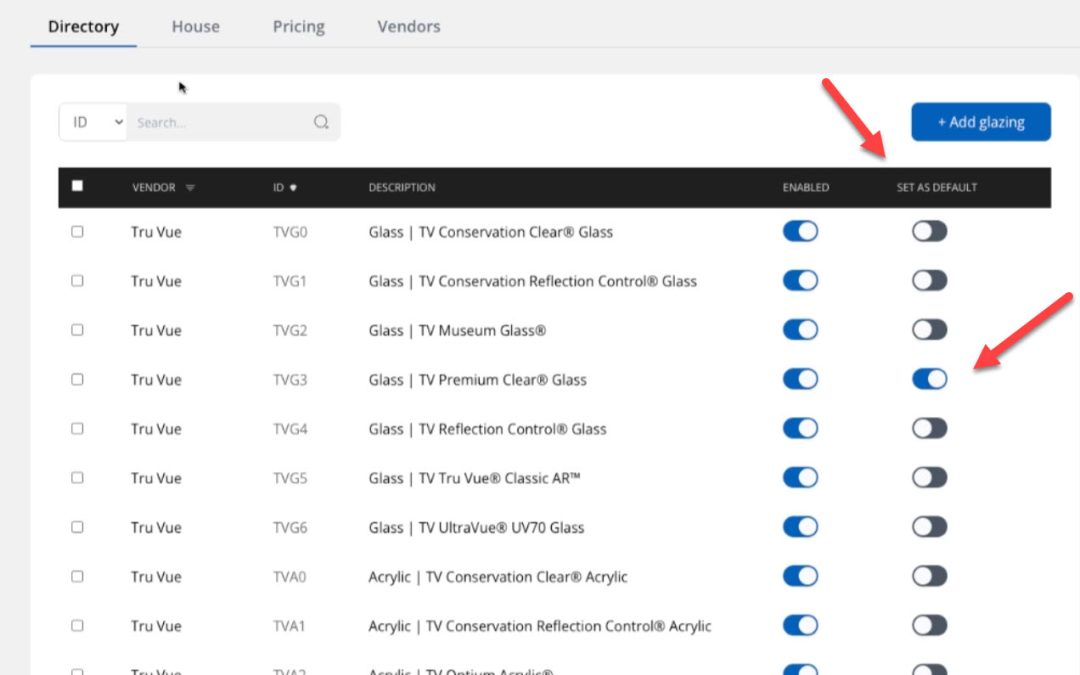Open the House tab
Screen dimensions: 1080x675
point(196,26)
